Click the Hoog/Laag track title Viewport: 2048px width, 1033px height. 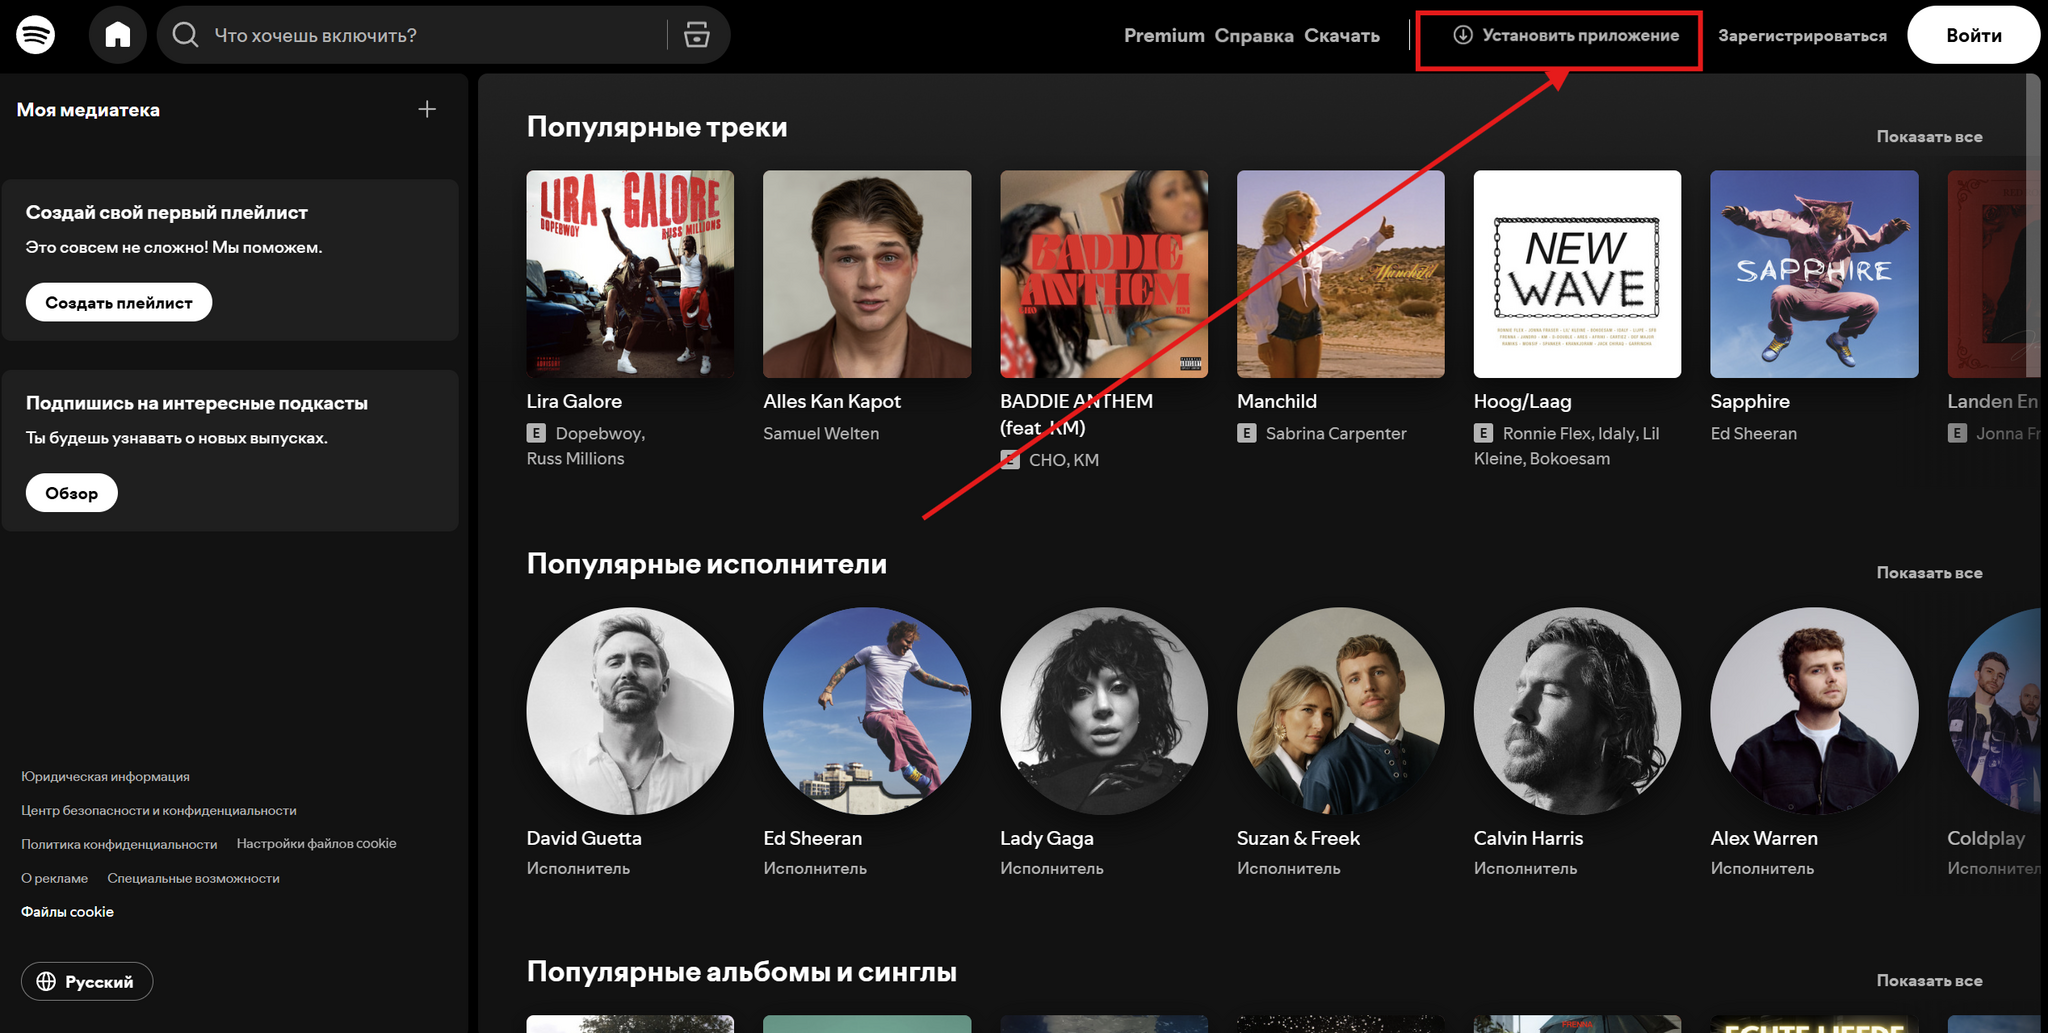coord(1522,401)
